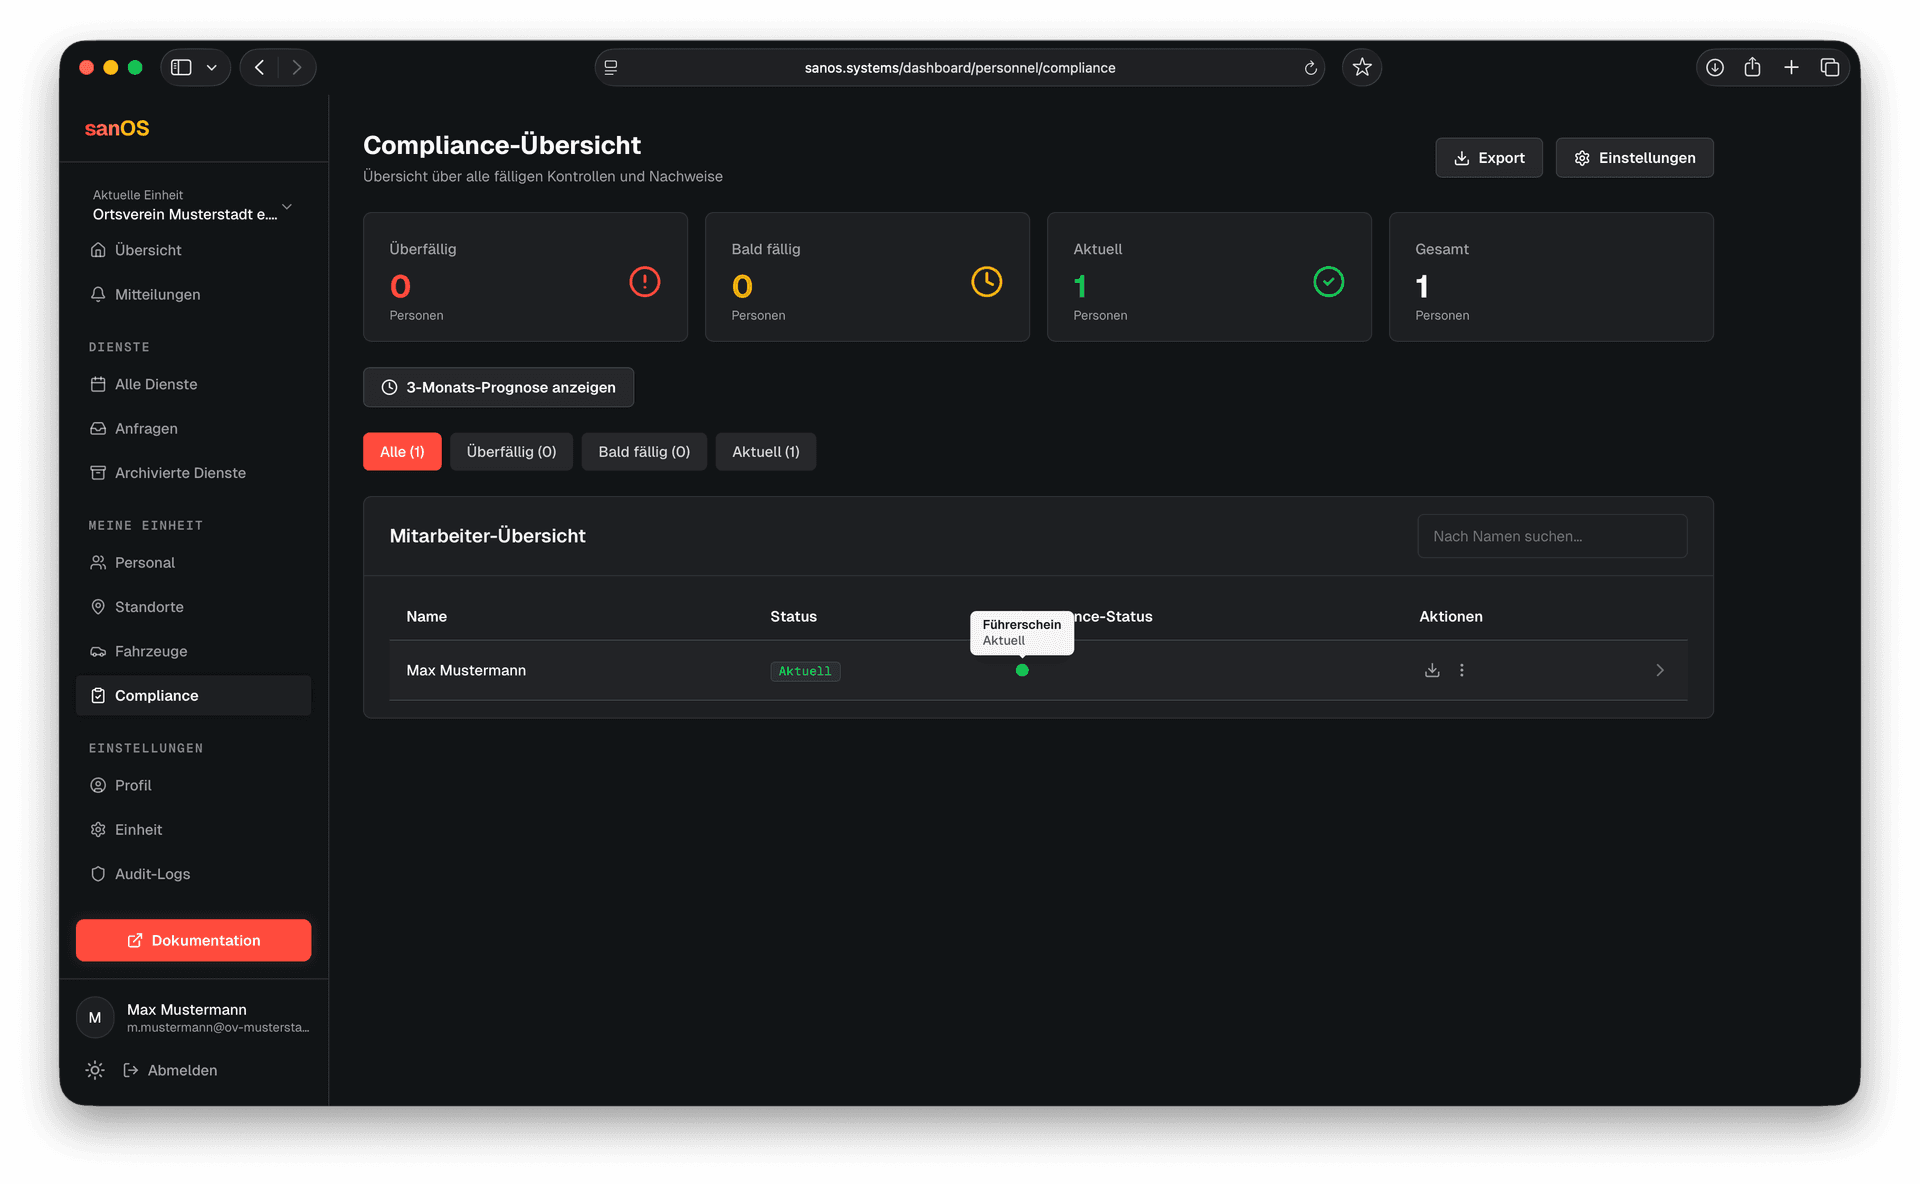Click the Export button
Screen dimensions: 1920x1184
click(1489, 158)
